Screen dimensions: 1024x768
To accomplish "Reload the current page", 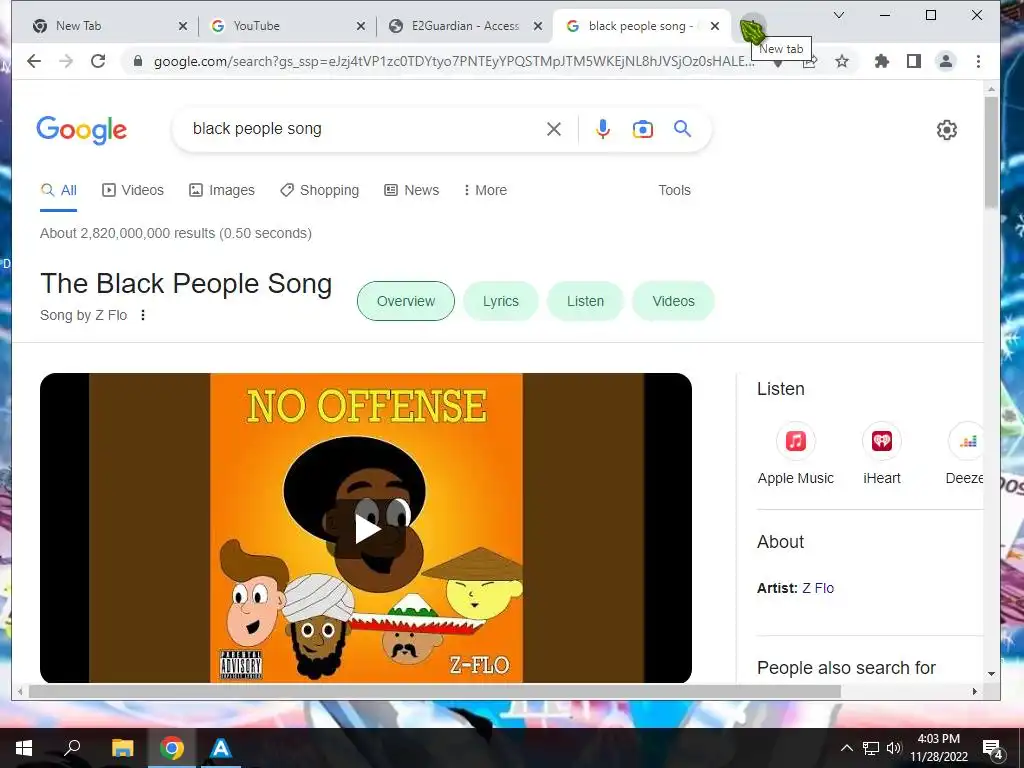I will click(x=98, y=61).
